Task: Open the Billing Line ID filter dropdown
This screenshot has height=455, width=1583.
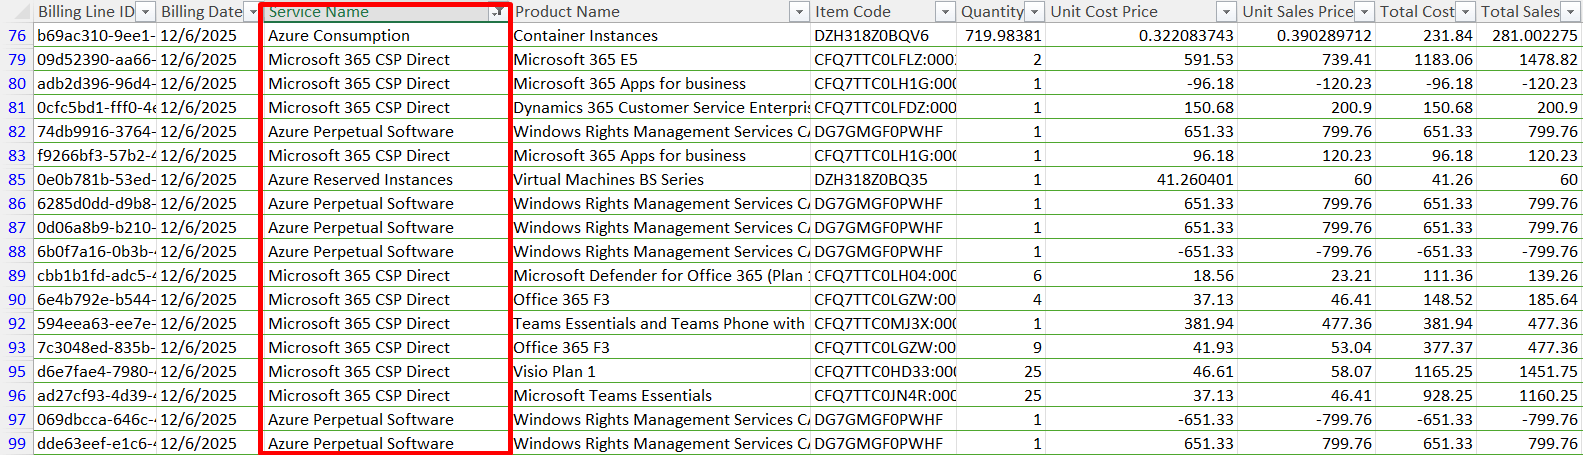Action: pos(146,12)
